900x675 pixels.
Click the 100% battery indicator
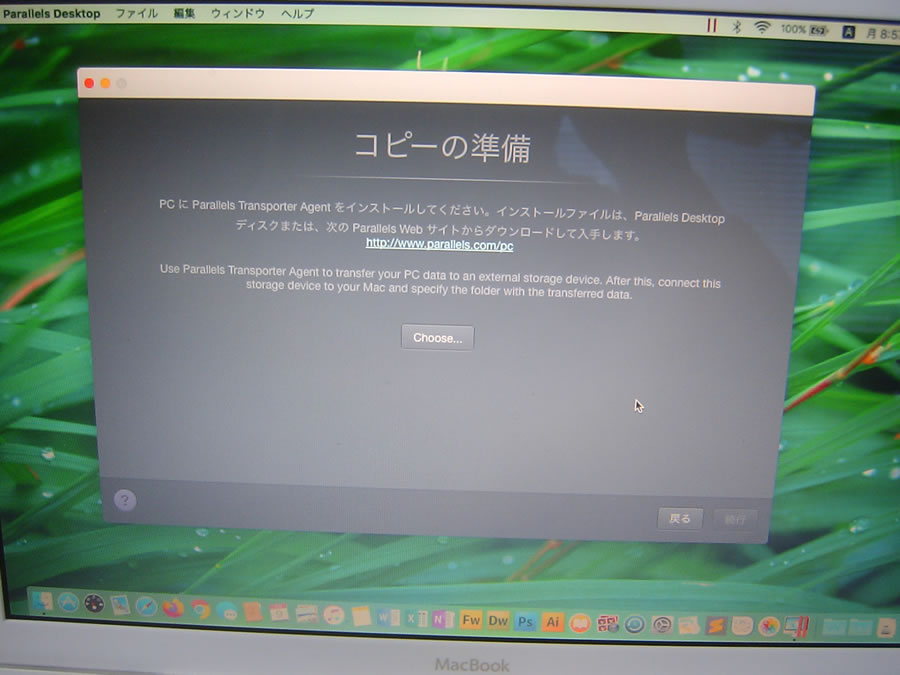click(x=804, y=30)
